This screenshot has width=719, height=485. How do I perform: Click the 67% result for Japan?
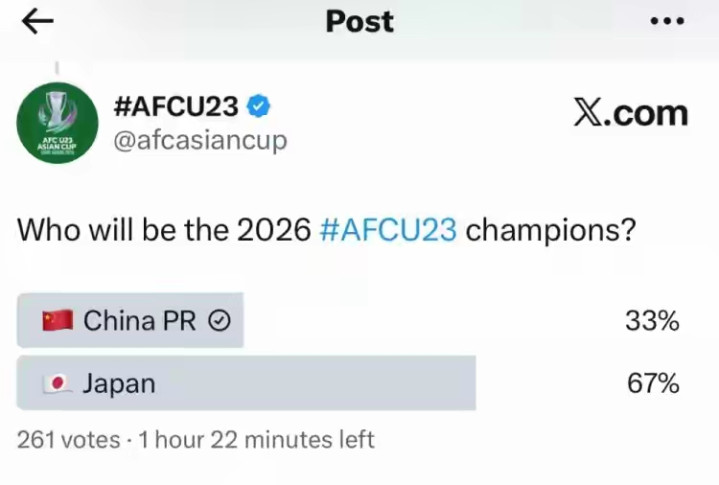click(654, 382)
